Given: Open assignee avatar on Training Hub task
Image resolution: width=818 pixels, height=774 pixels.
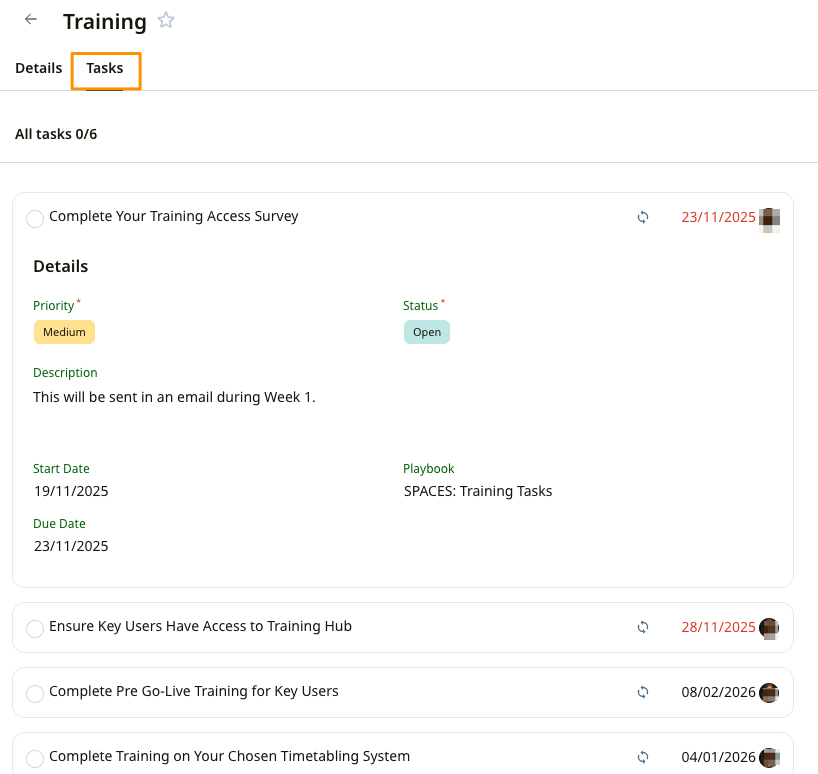Looking at the screenshot, I should click(x=769, y=628).
